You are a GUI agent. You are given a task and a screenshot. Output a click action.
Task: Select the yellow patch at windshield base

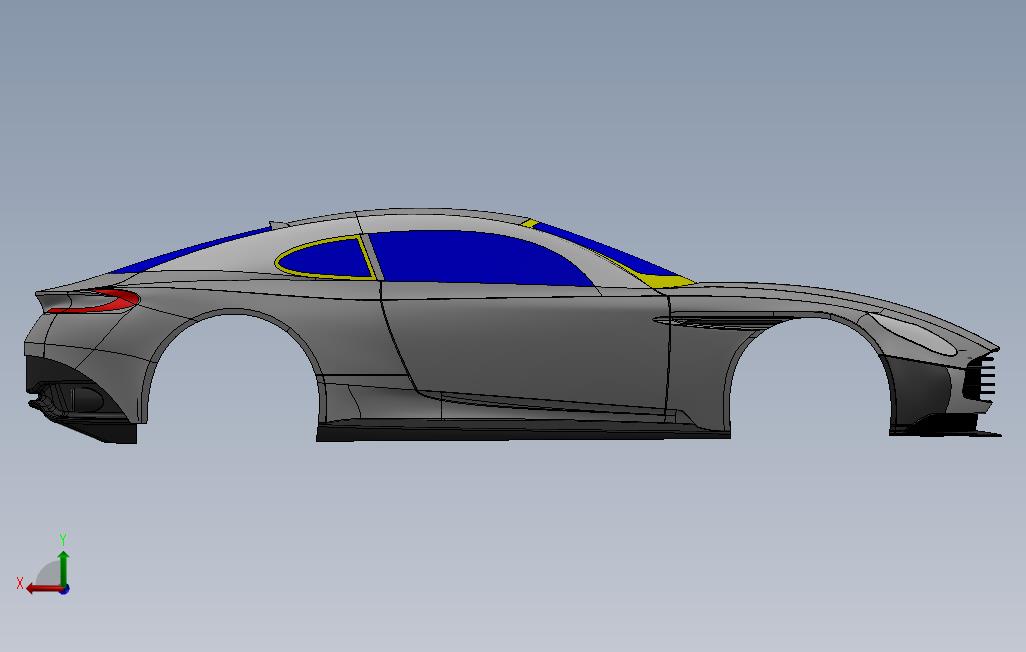tap(667, 280)
